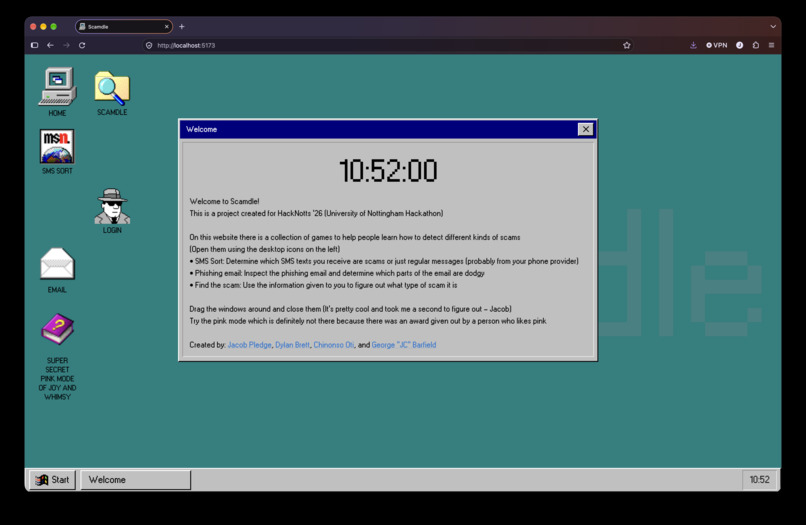Open the browser profile icon
The height and width of the screenshot is (525, 806).
tap(740, 45)
